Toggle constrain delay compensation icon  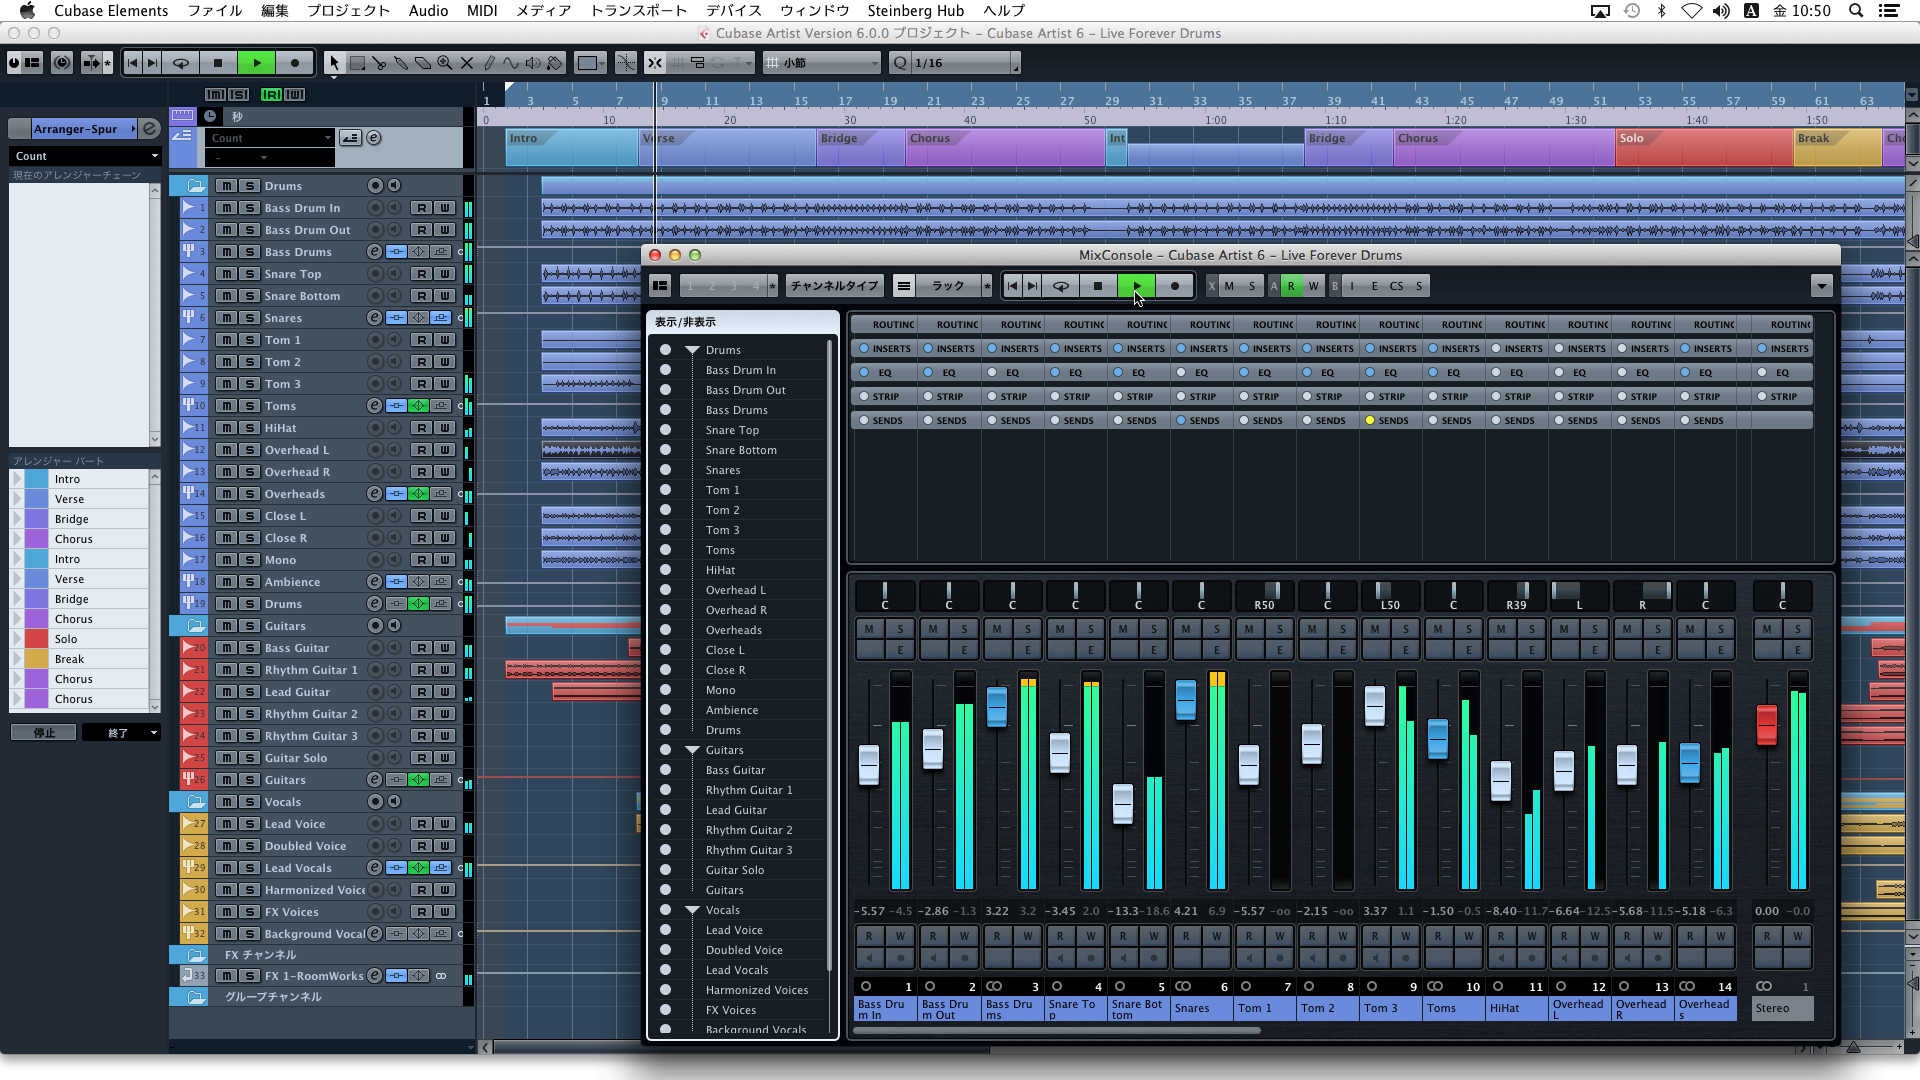[x=61, y=63]
